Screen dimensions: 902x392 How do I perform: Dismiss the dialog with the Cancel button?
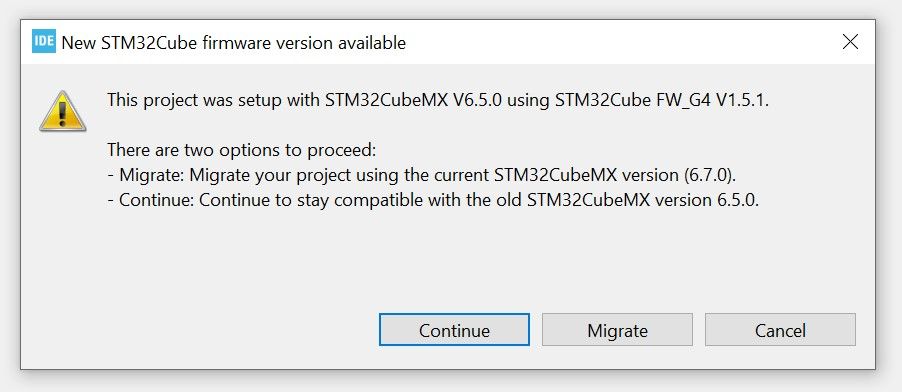(780, 330)
